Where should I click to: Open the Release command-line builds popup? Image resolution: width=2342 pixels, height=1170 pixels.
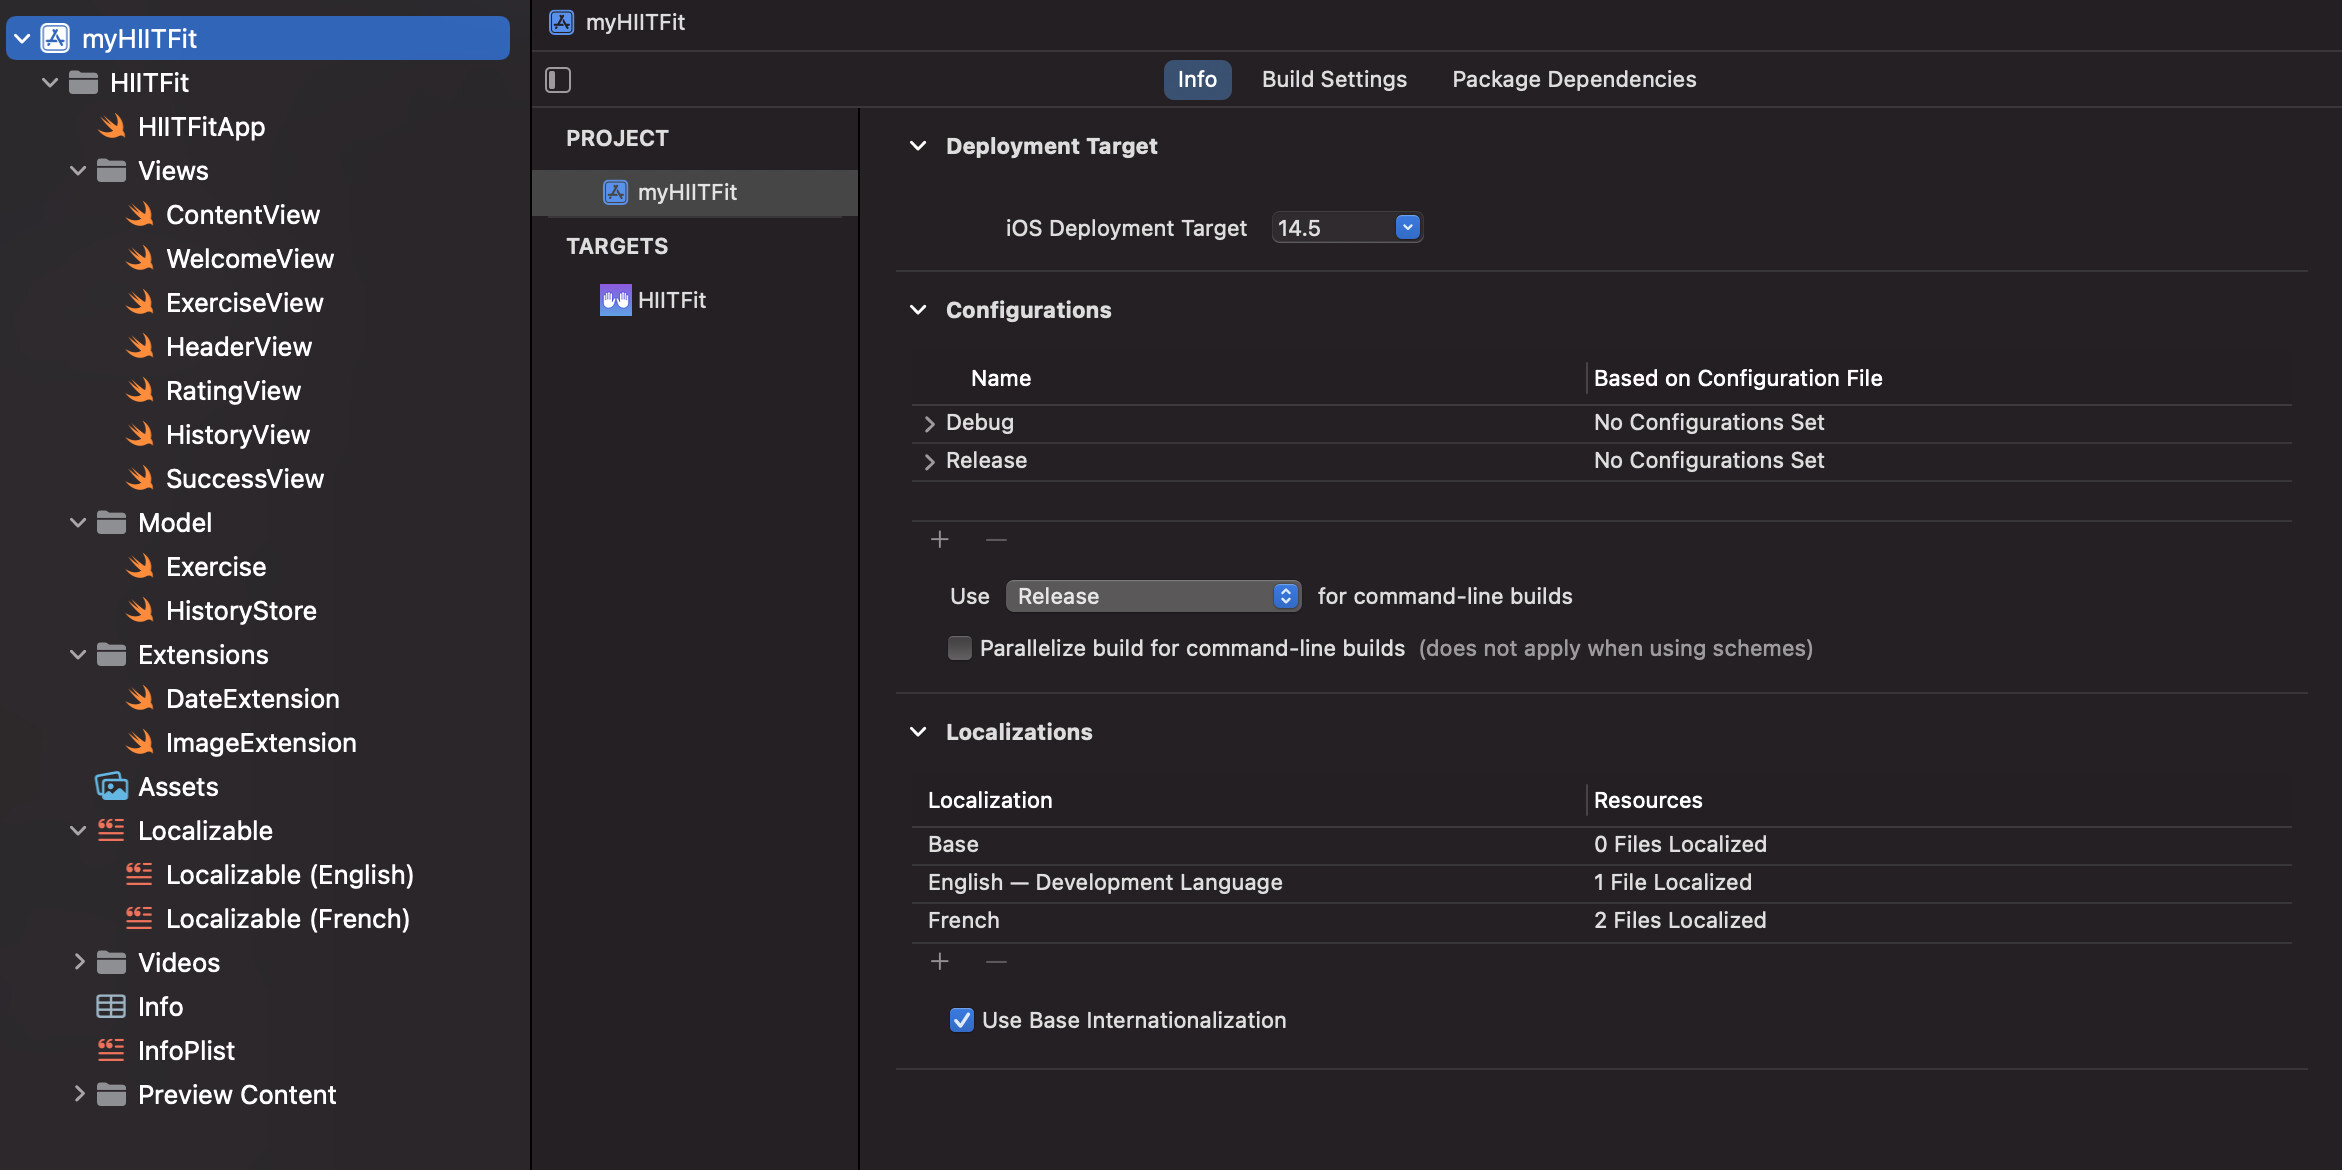(x=1153, y=596)
